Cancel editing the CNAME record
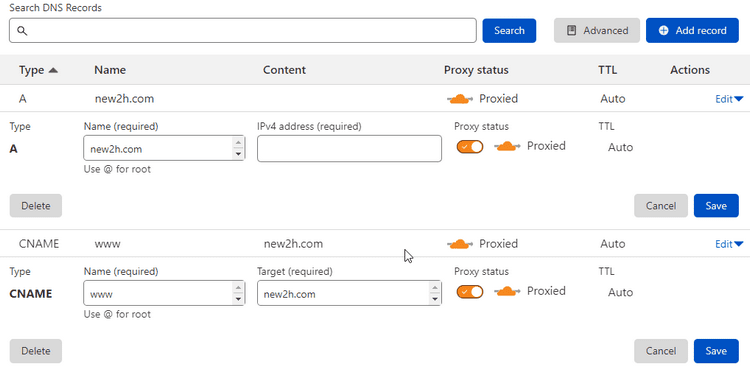750x370 pixels. pyautogui.click(x=661, y=351)
